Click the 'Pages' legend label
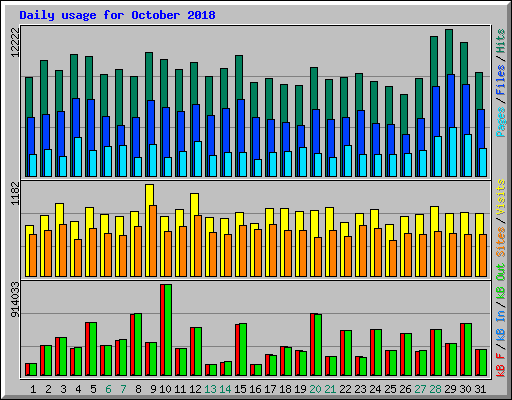 tap(501, 122)
